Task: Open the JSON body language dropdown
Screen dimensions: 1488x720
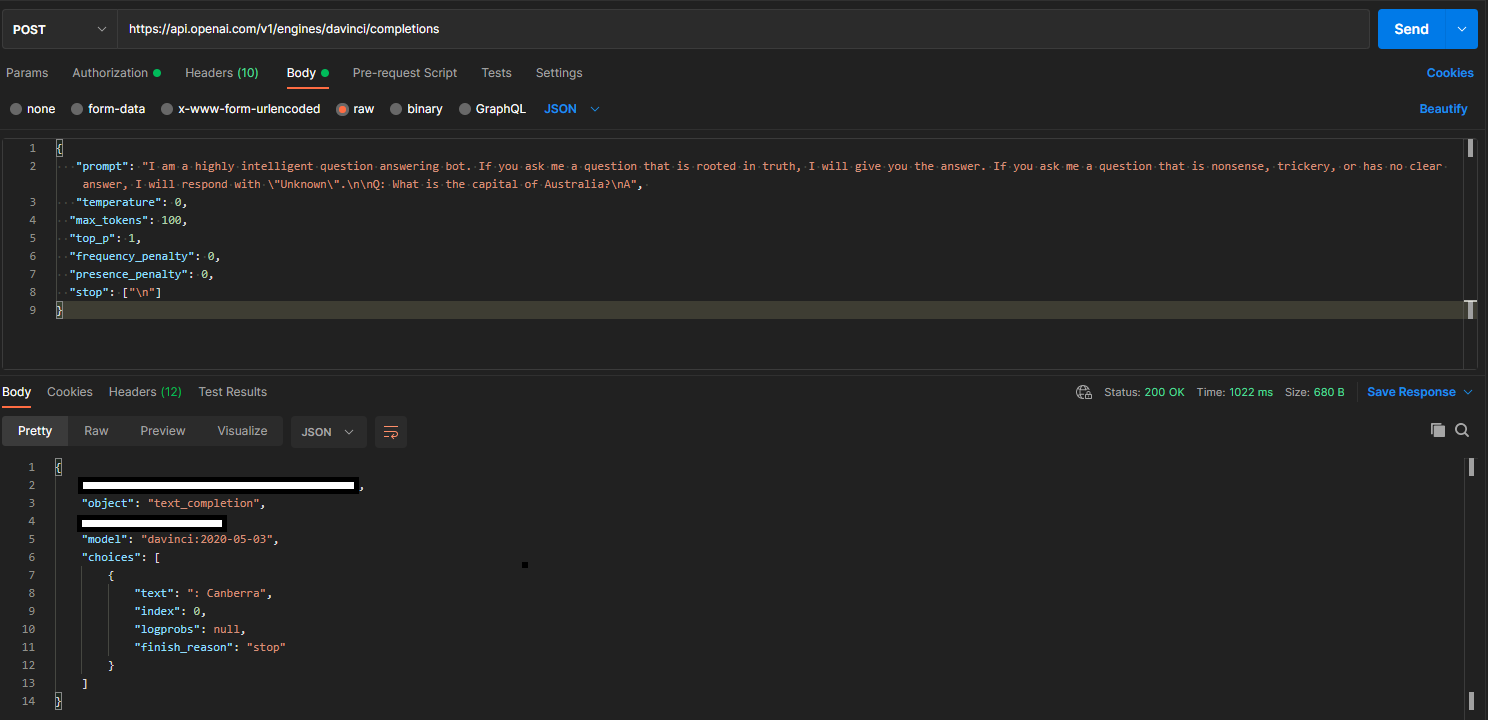Action: coord(571,108)
